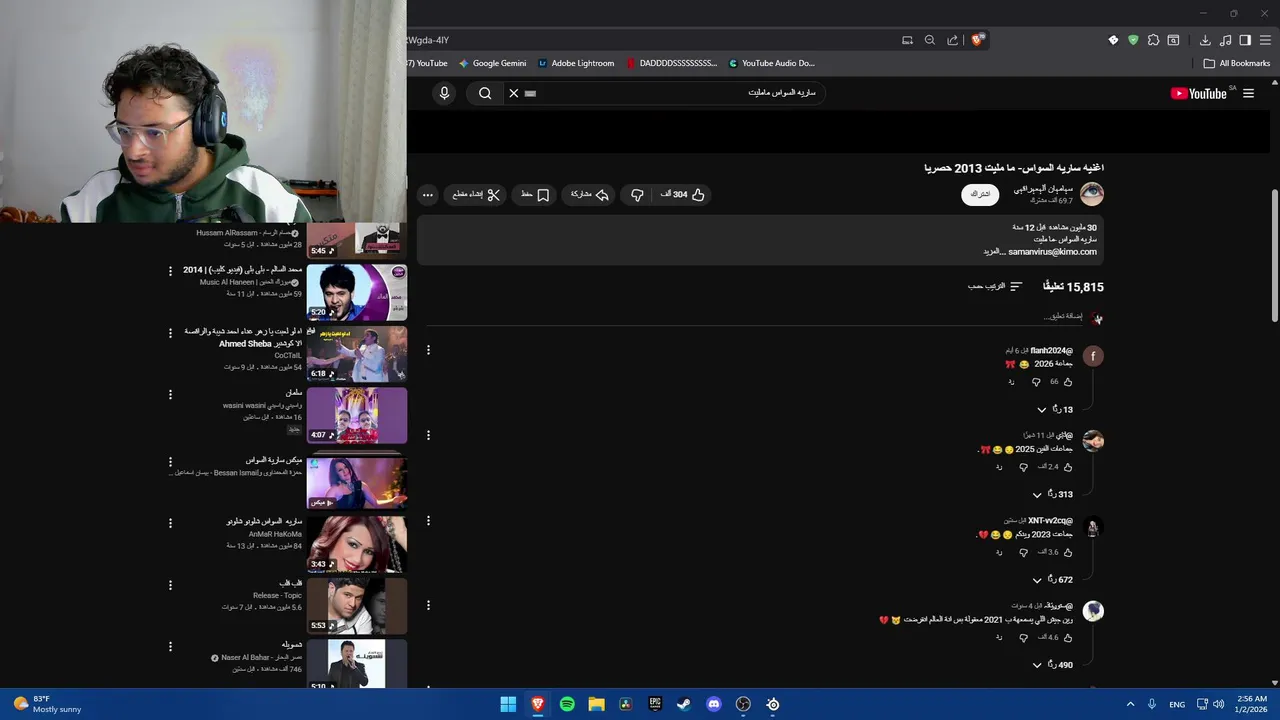Image resolution: width=1280 pixels, height=720 pixels.
Task: Dislike the comment by flanh2024
Action: [x=1036, y=382]
